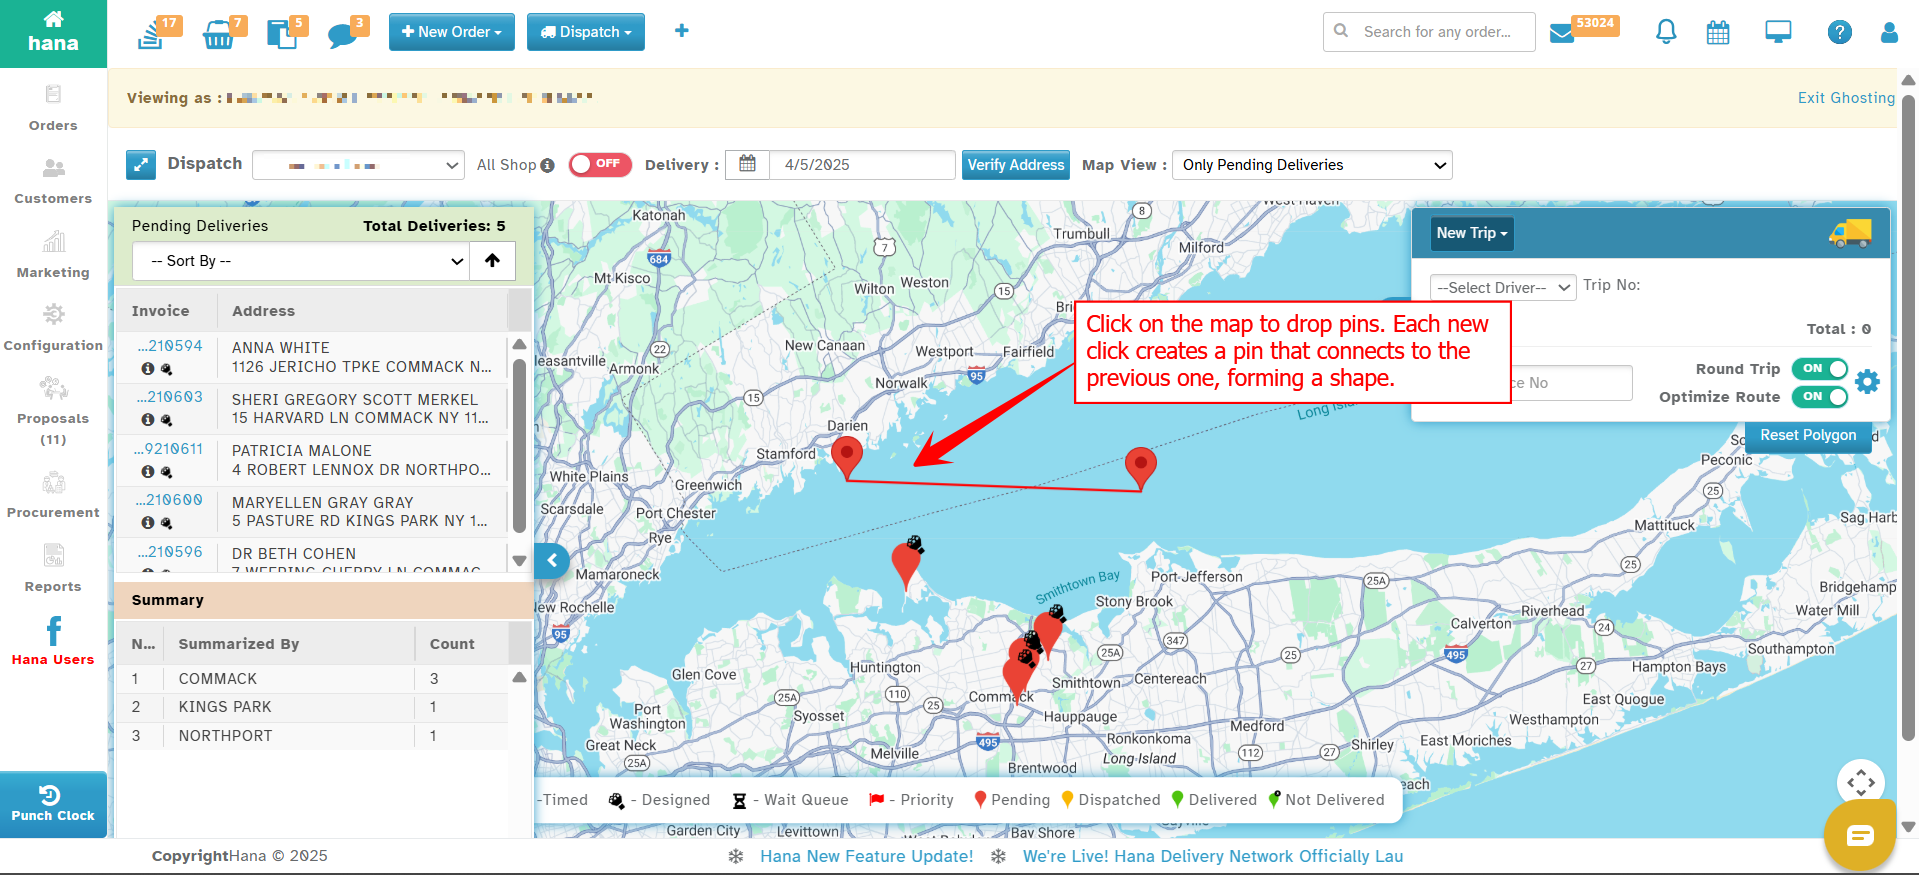Click KINGS PARK summary row
1919x875 pixels.
point(312,707)
